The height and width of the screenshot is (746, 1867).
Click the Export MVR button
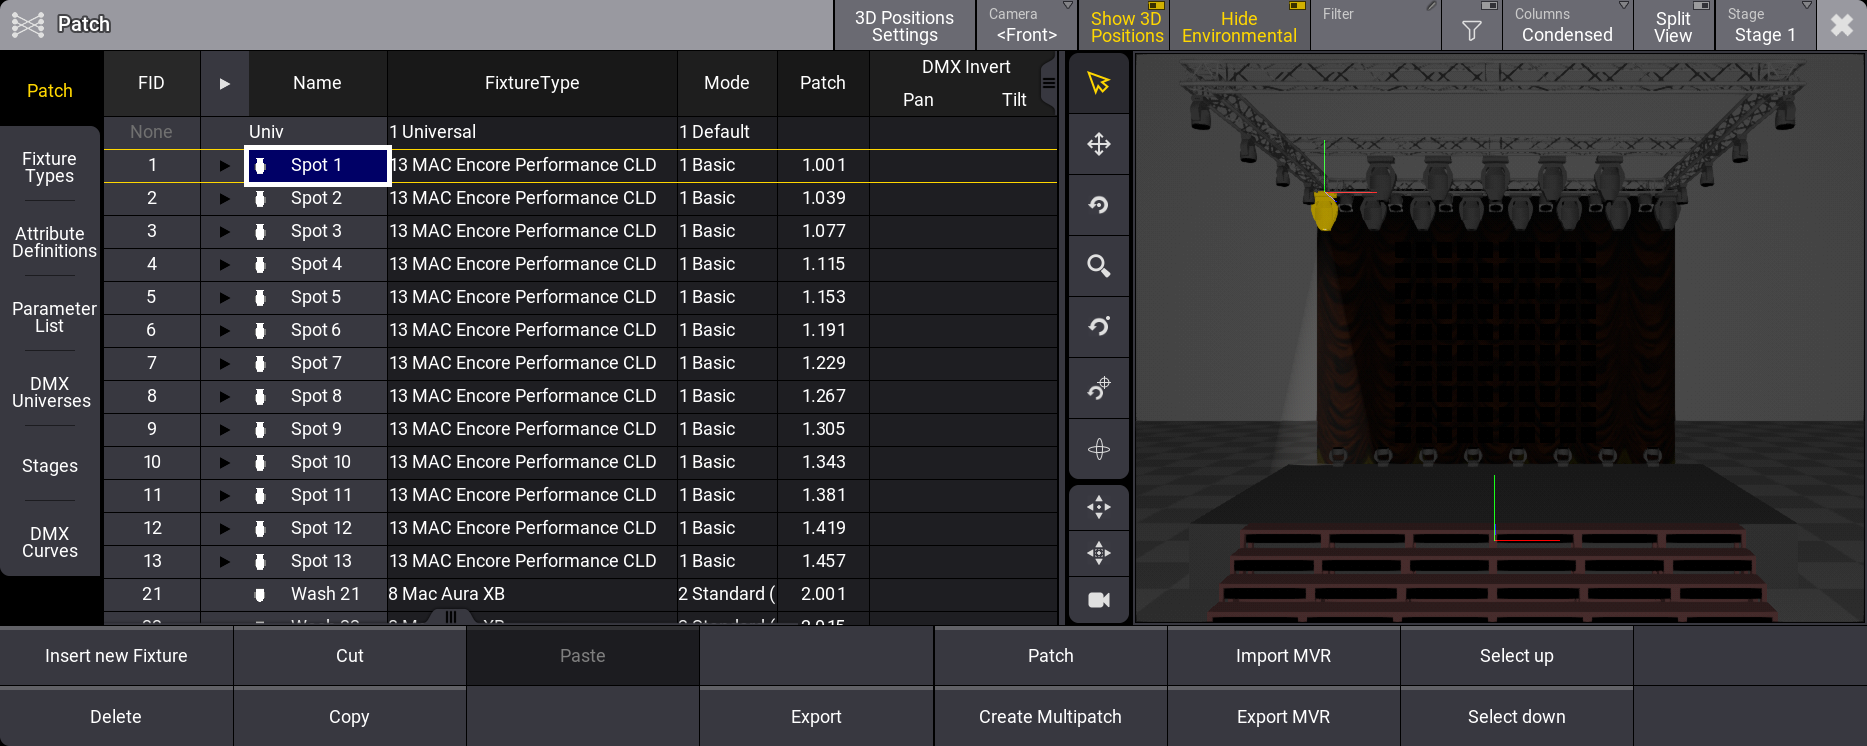[x=1283, y=717]
